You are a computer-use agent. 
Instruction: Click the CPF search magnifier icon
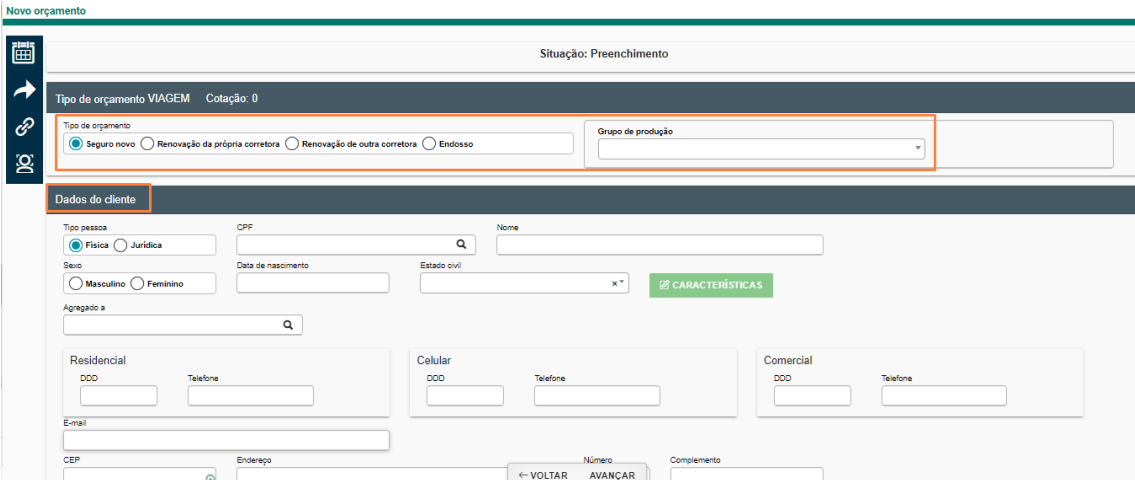[460, 243]
